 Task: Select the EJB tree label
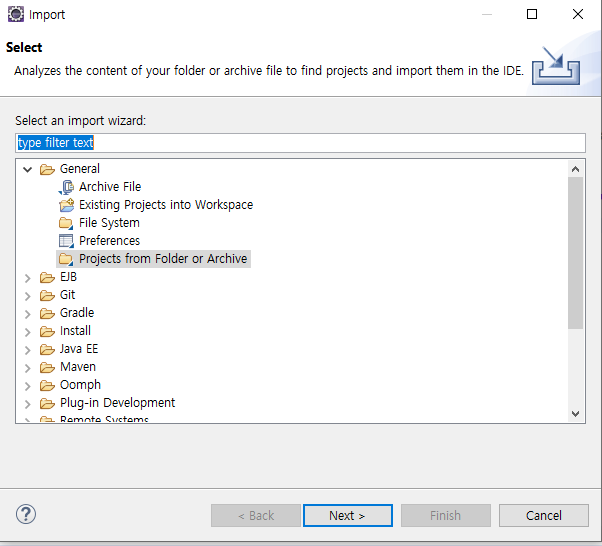click(x=68, y=277)
